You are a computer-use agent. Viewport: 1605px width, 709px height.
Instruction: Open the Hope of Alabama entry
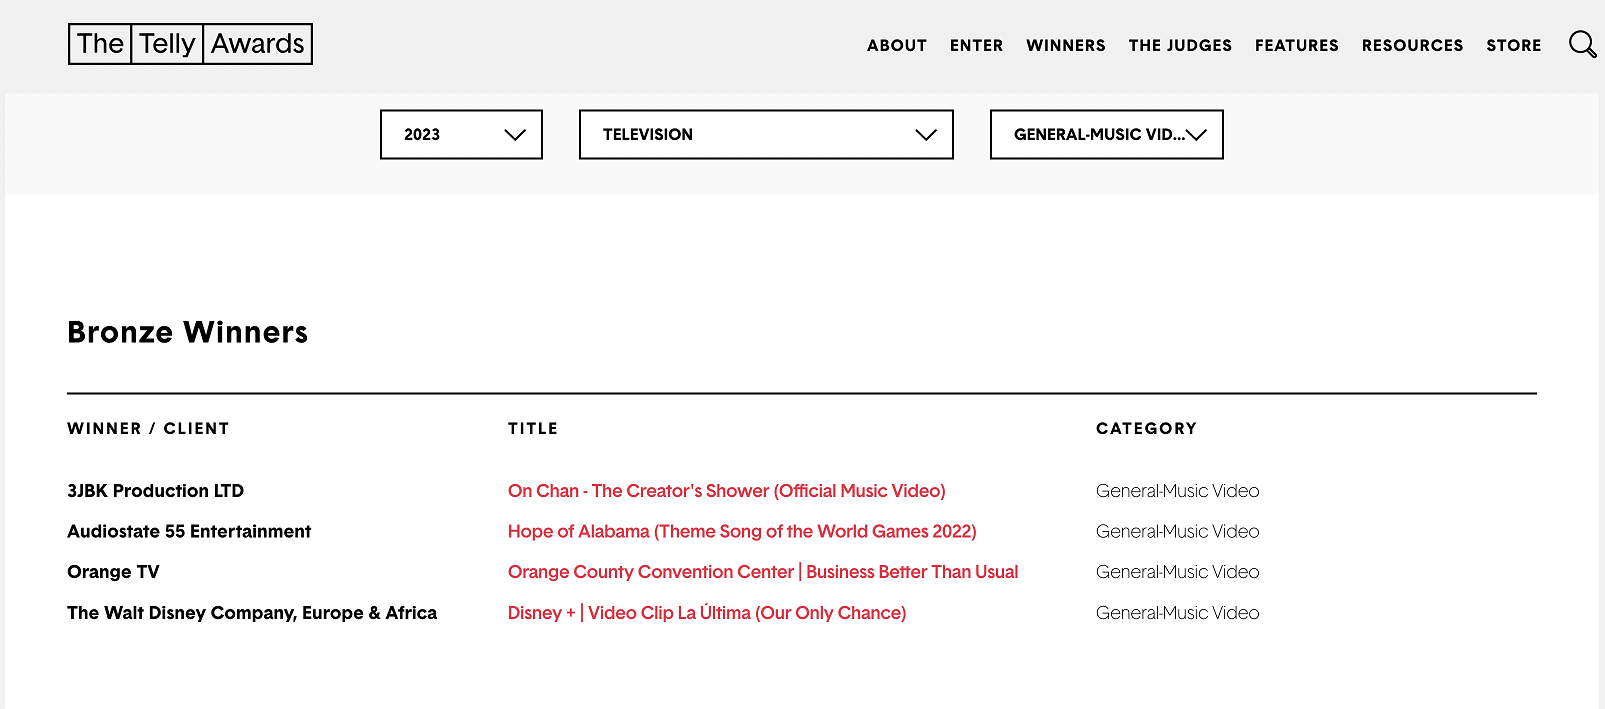tap(741, 531)
